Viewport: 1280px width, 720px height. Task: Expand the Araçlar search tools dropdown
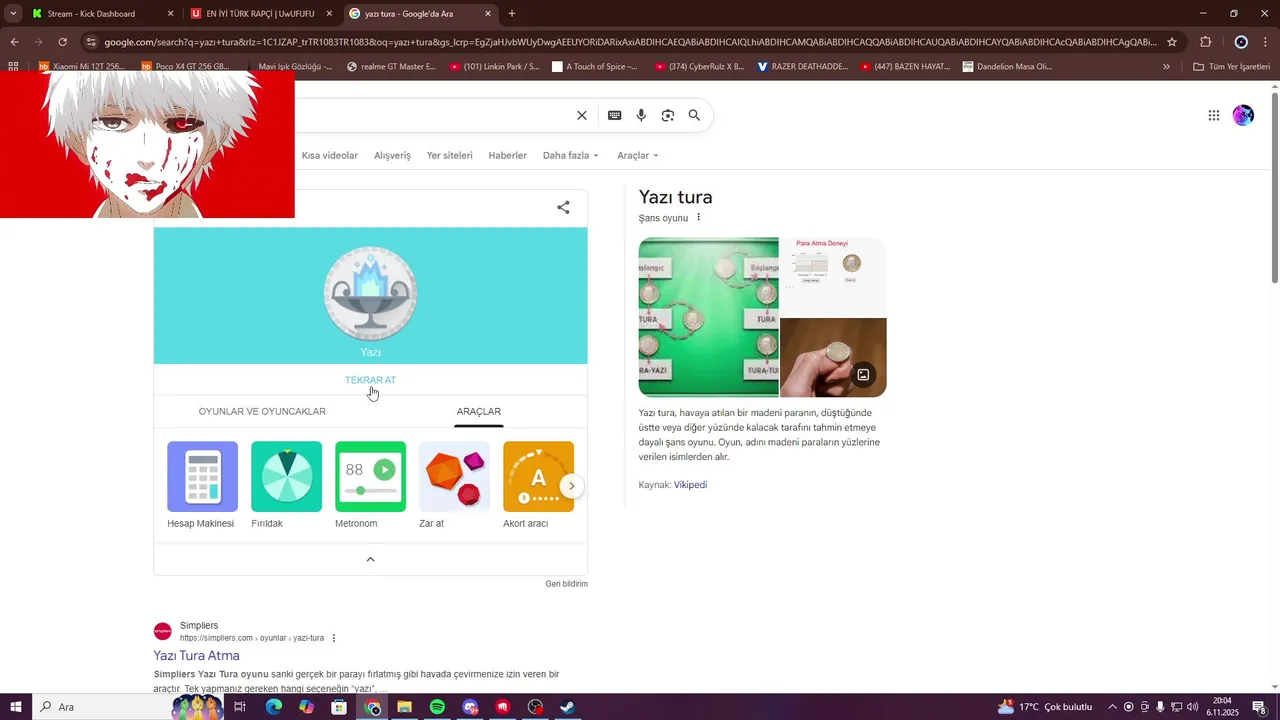638,155
